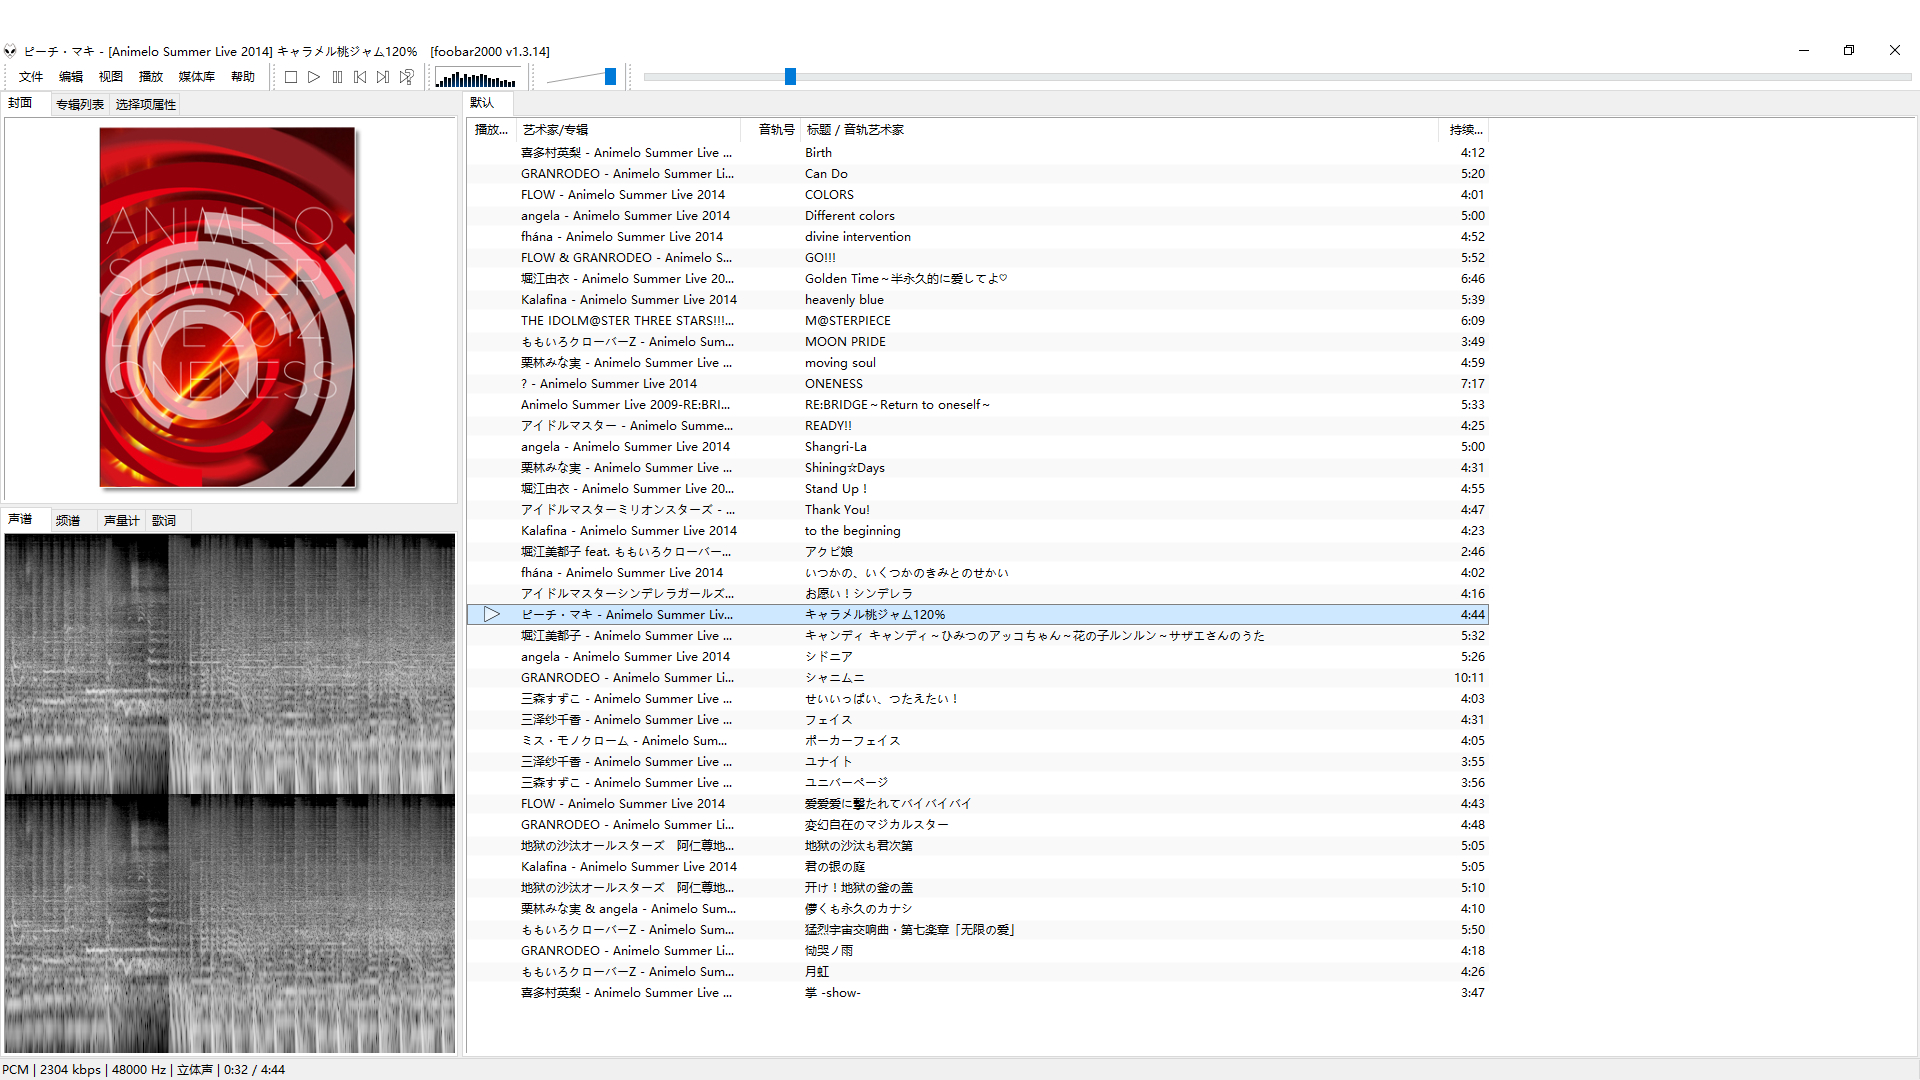Sort by the 持续 duration column header
Image resolution: width=1920 pixels, height=1080 pixels.
point(1463,130)
